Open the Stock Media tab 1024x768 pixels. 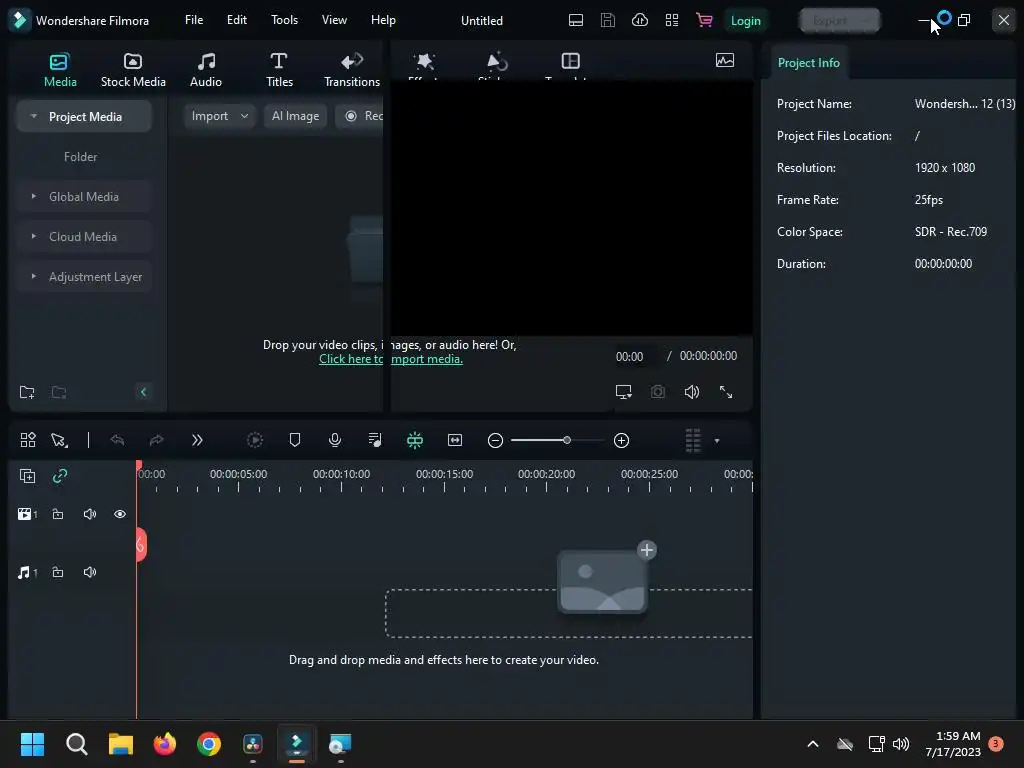tap(133, 70)
